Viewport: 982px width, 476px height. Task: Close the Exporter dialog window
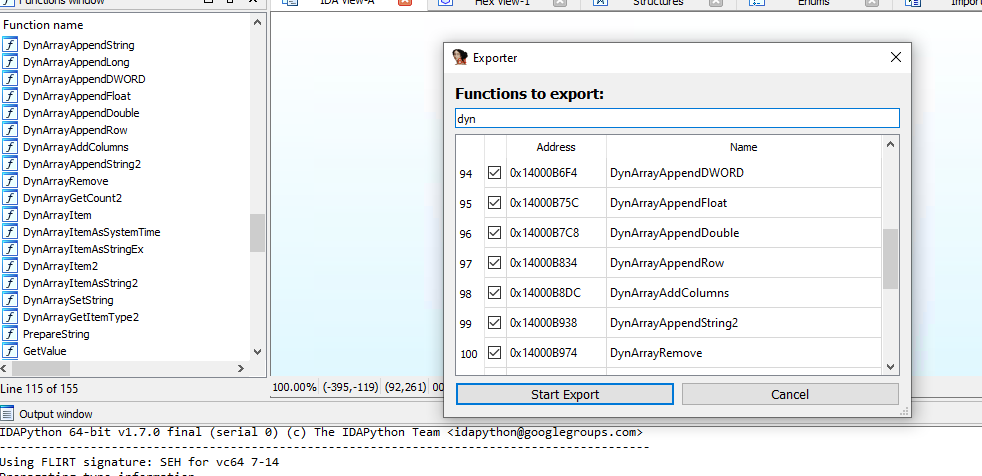pos(896,58)
